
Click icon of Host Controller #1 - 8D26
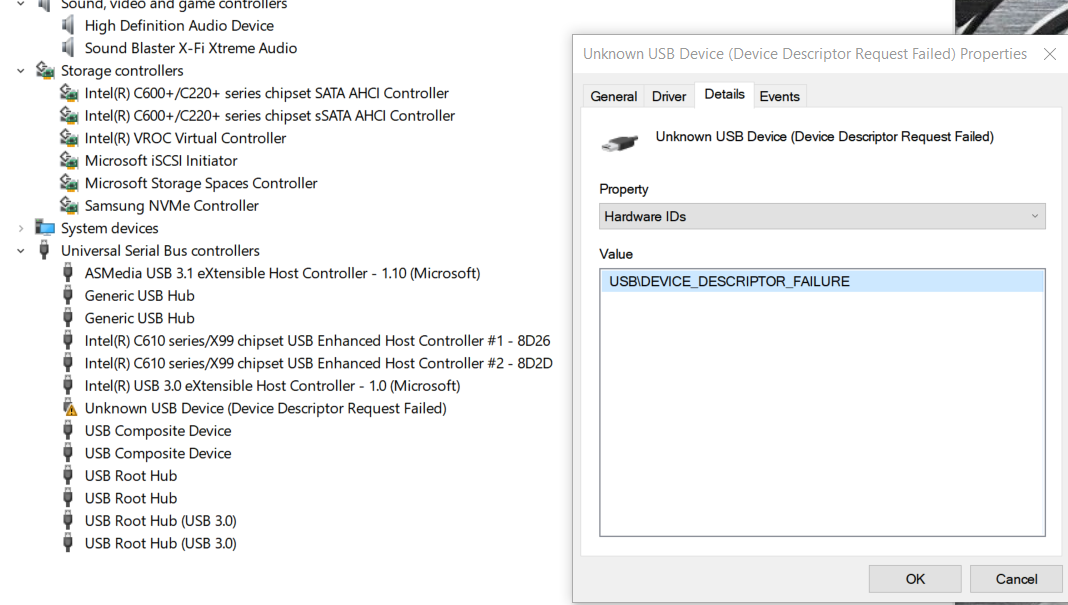point(67,341)
